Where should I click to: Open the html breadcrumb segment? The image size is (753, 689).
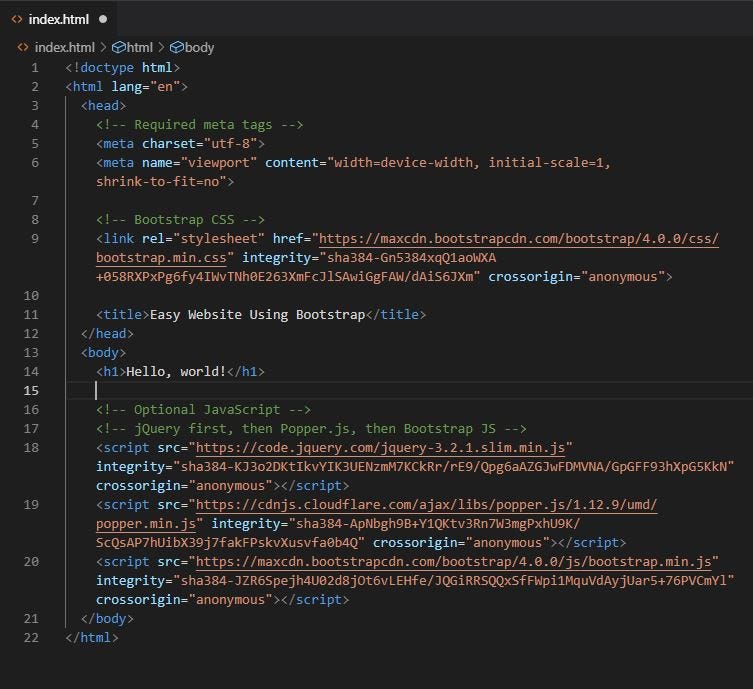click(139, 48)
